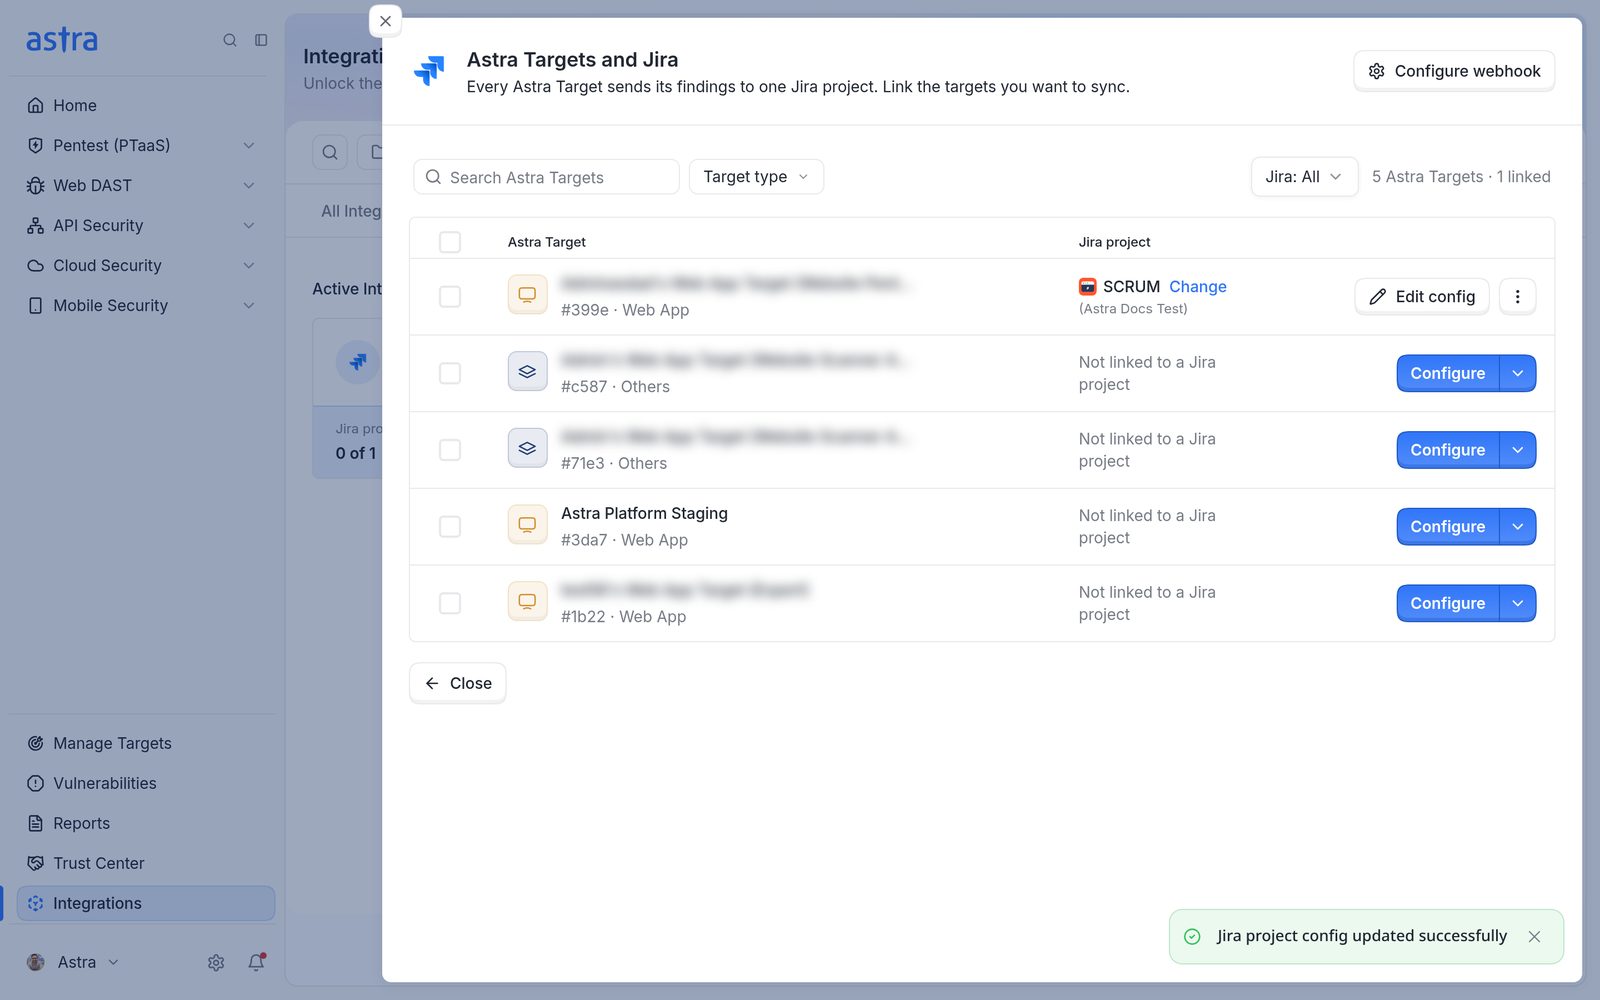Check the box for target #399e
This screenshot has width=1600, height=1000.
point(450,296)
